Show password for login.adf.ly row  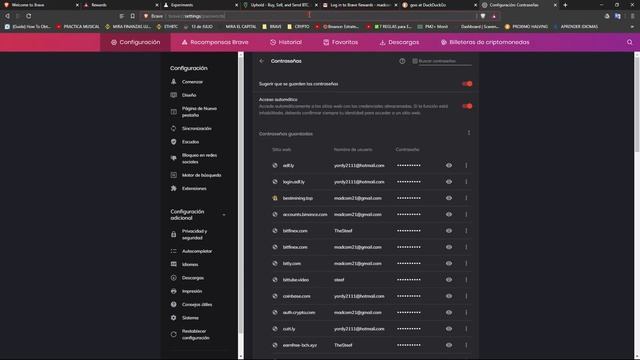449,182
